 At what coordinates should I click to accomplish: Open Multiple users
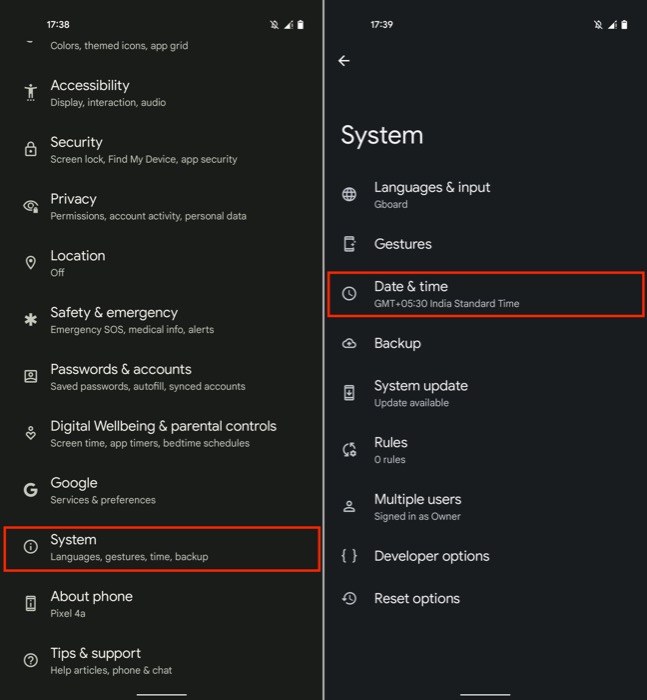click(486, 506)
